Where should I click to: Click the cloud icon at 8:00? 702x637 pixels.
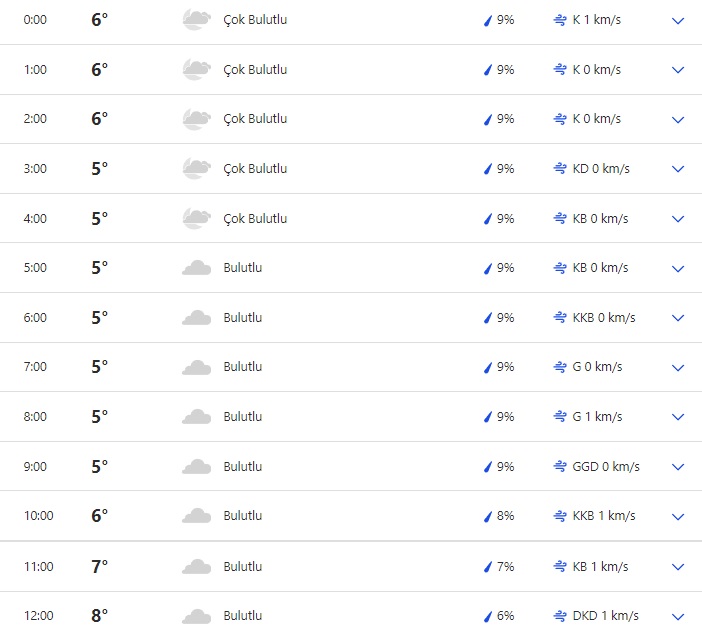coord(196,417)
